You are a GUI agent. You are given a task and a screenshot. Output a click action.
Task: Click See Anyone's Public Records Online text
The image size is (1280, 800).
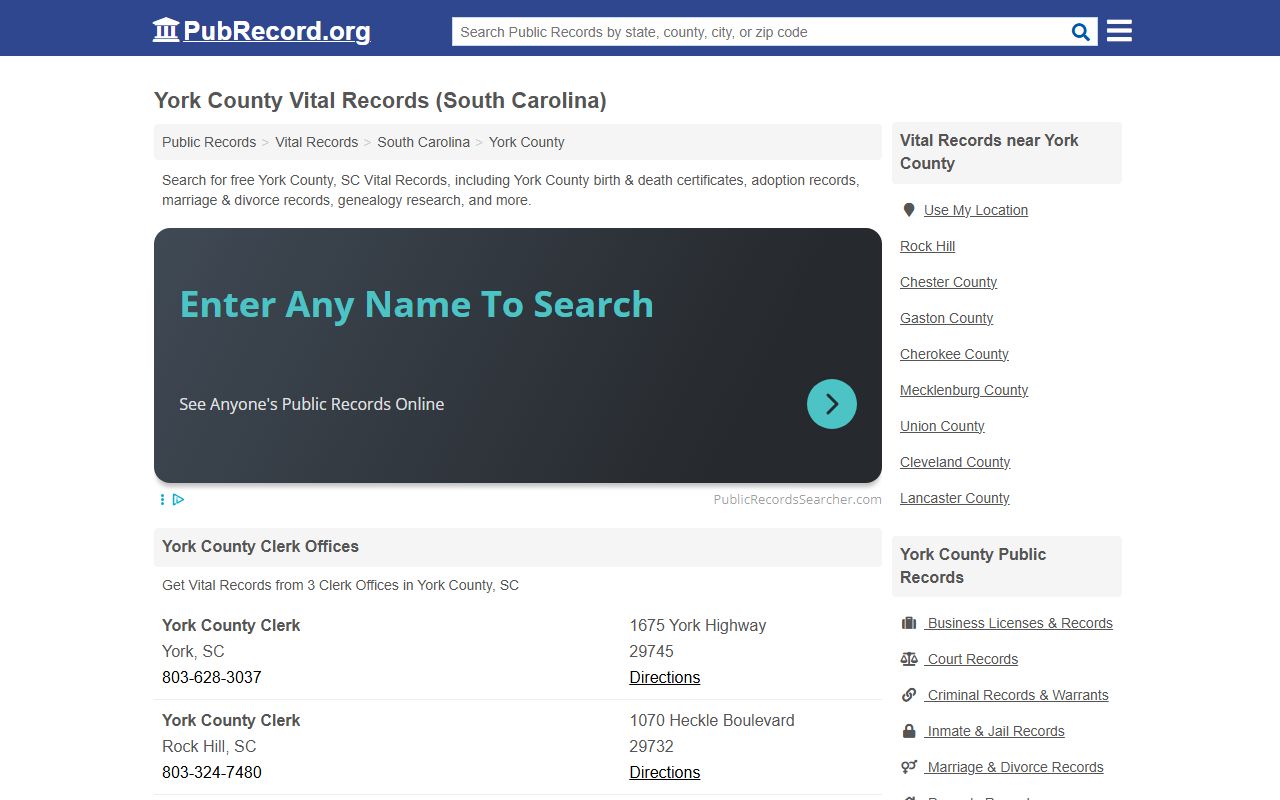click(312, 404)
